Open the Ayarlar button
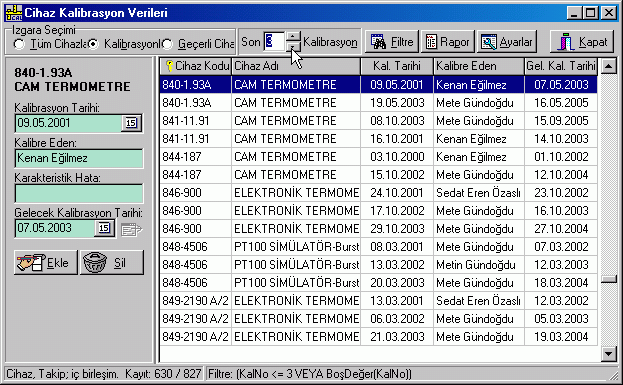This screenshot has width=623, height=385. pyautogui.click(x=507, y=42)
